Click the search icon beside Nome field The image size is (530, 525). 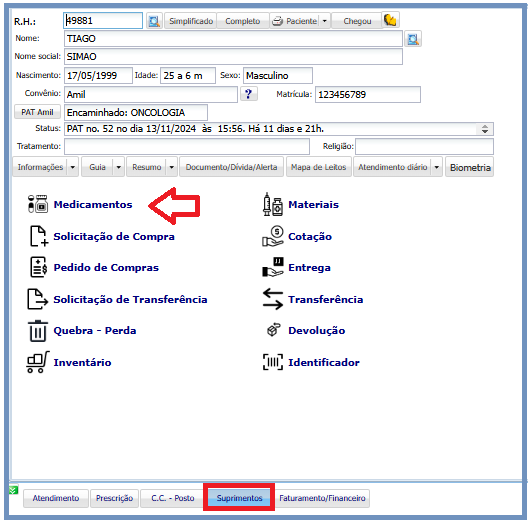coord(412,39)
